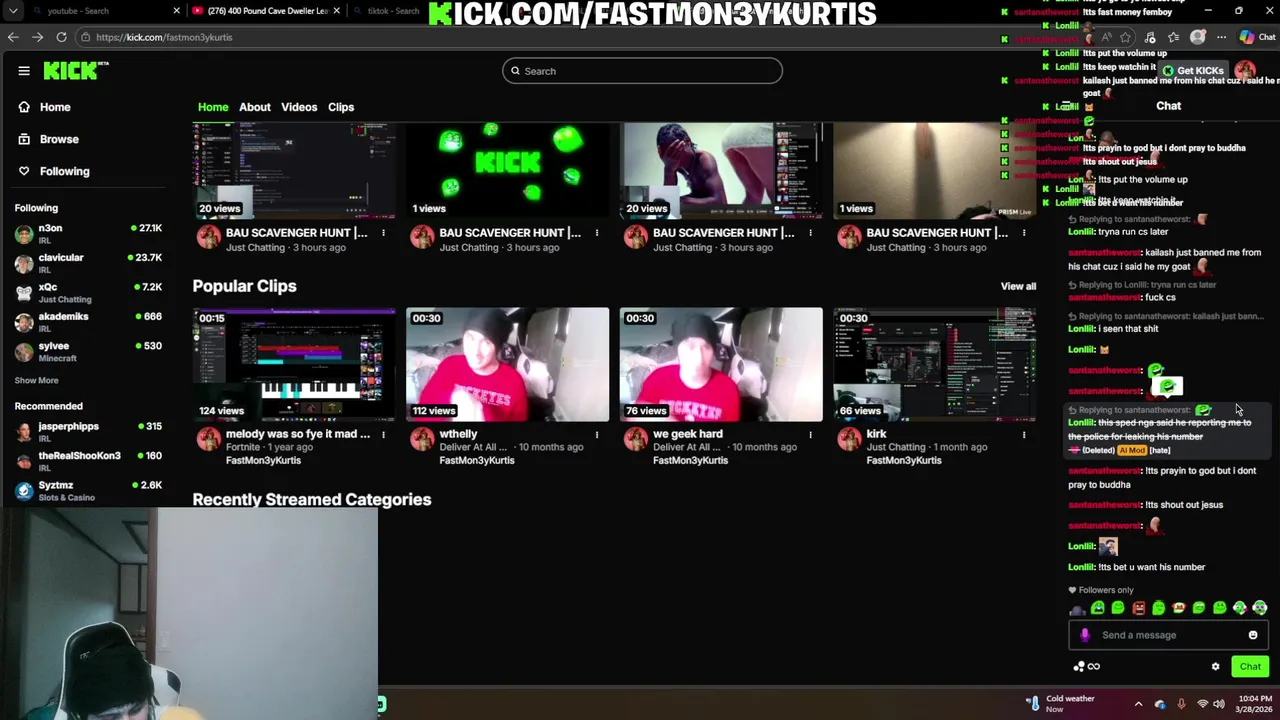This screenshot has width=1280, height=720.
Task: Insert the red angry face emote
Action: [1138, 608]
